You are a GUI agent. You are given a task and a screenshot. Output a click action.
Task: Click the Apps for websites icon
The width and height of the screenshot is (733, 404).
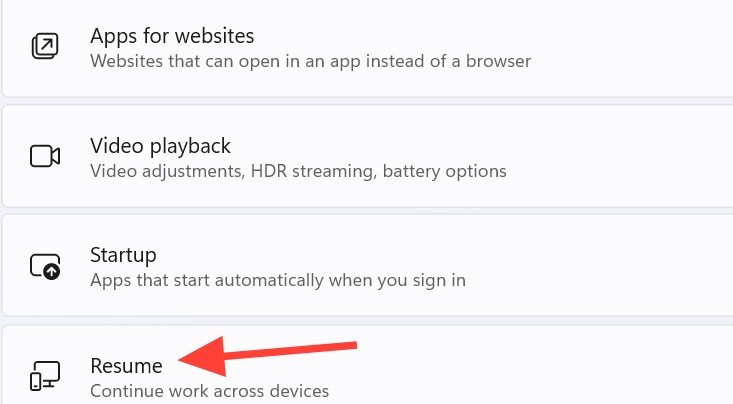click(x=46, y=47)
